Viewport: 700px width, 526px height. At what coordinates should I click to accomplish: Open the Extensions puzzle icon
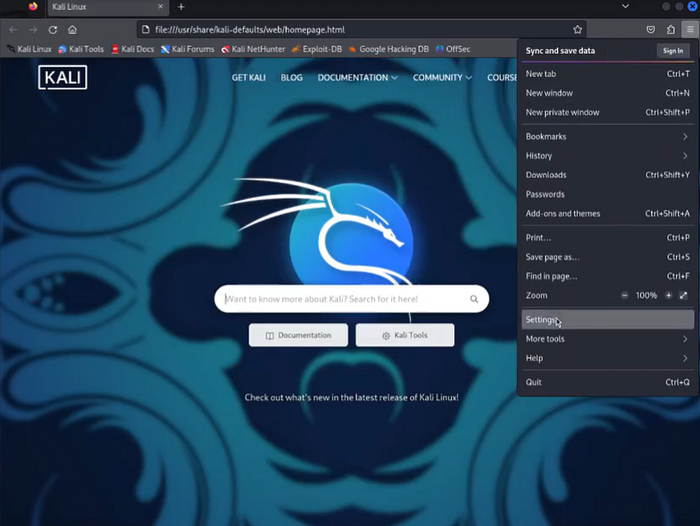(671, 30)
